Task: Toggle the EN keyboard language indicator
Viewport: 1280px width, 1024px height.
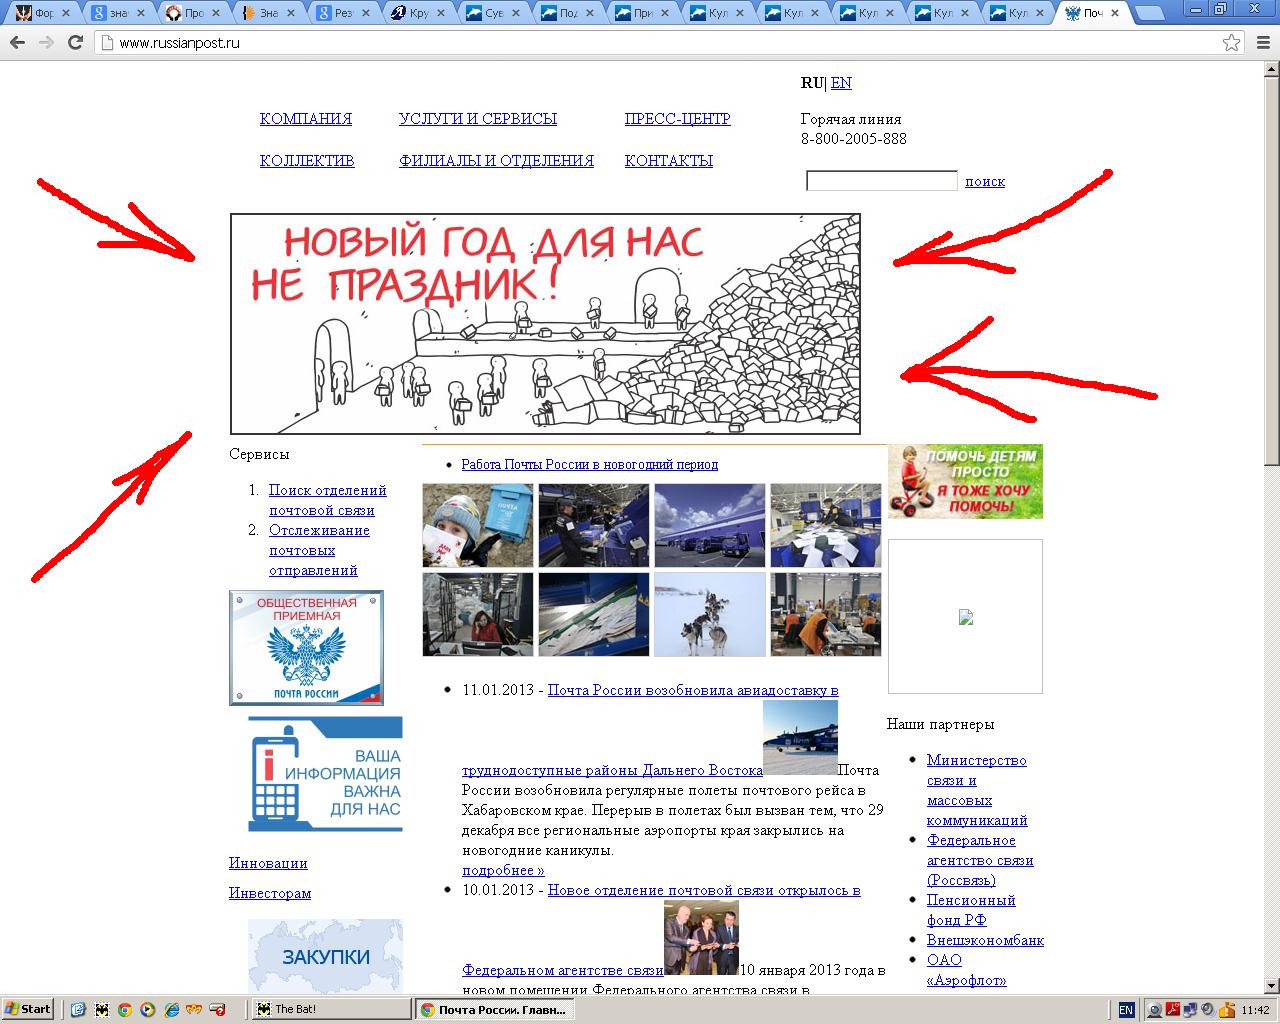Action: (1126, 1009)
